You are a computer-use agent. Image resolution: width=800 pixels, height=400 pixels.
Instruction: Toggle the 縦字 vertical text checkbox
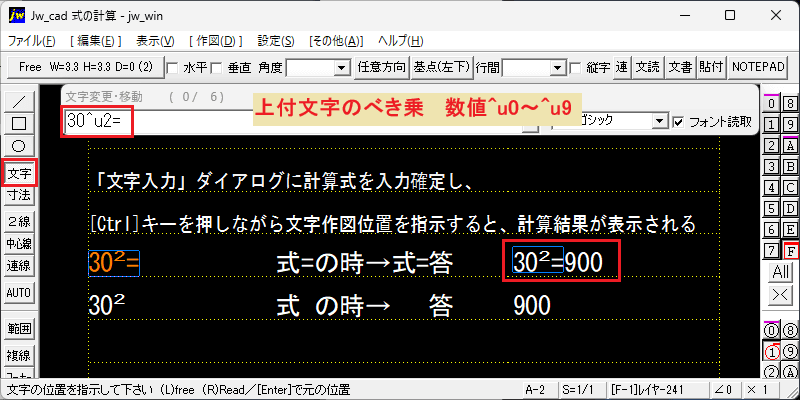[x=576, y=67]
